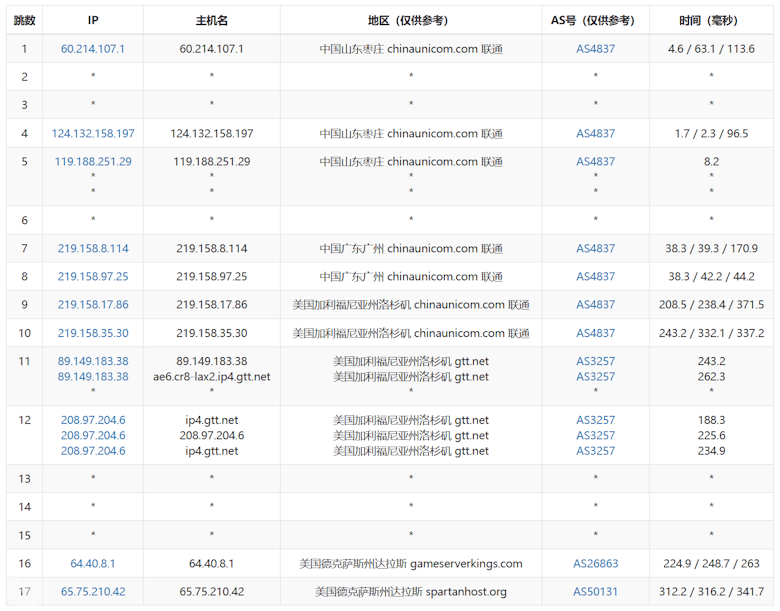Click AS4837 link in hop 4 row

595,133
